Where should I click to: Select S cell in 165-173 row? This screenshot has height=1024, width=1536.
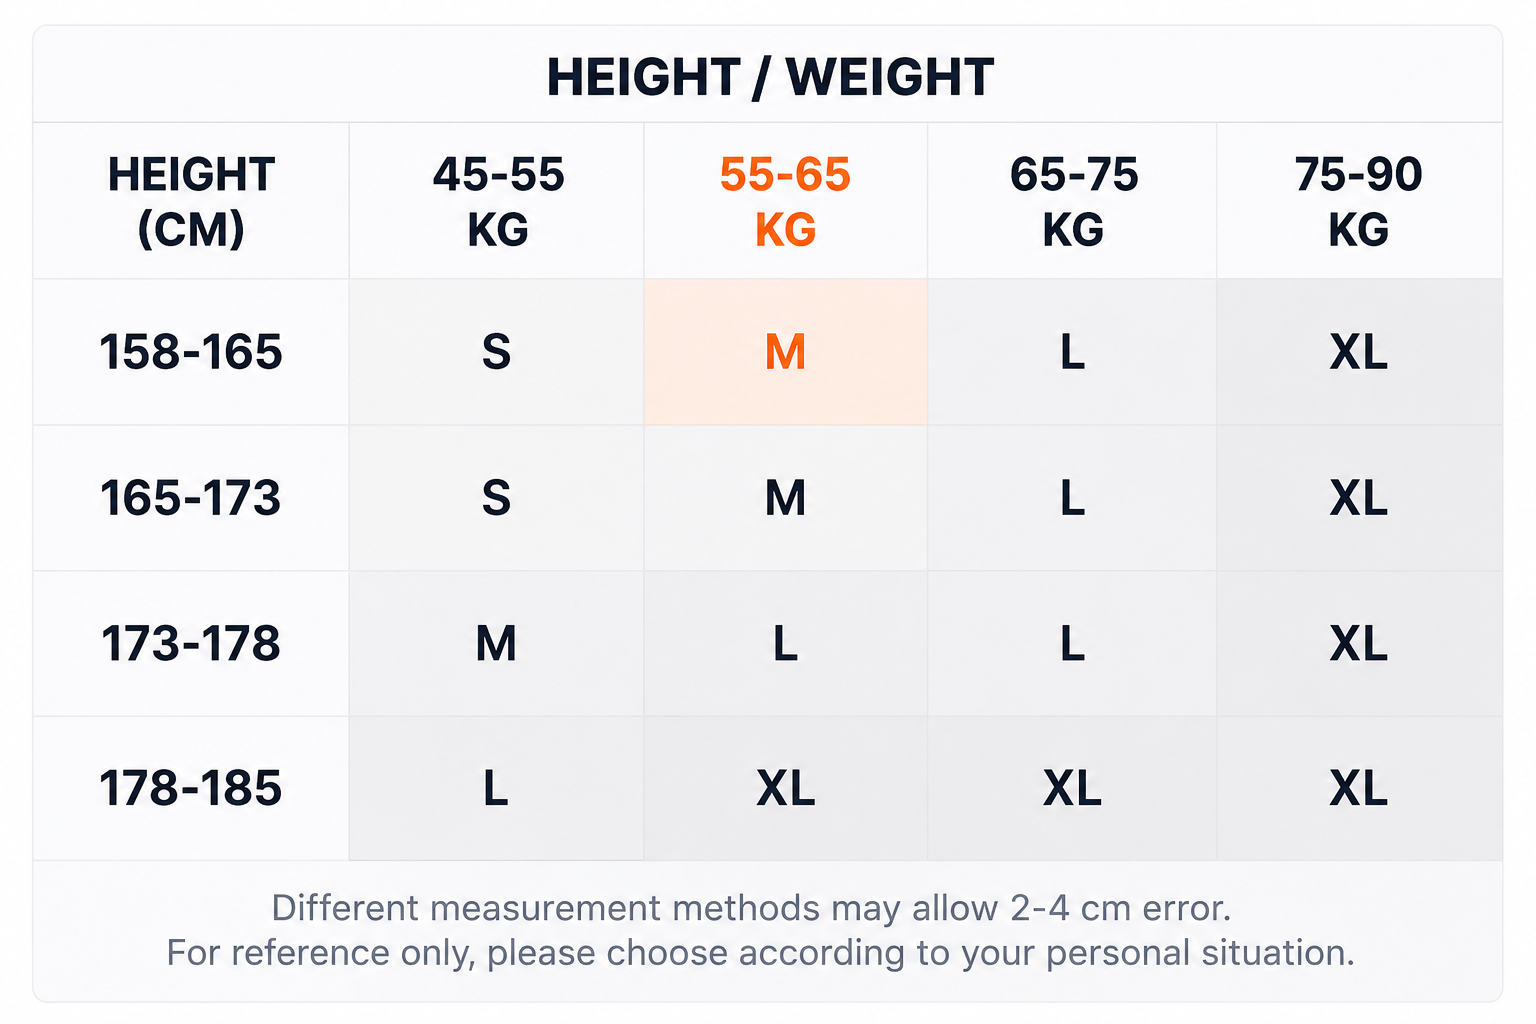(497, 498)
